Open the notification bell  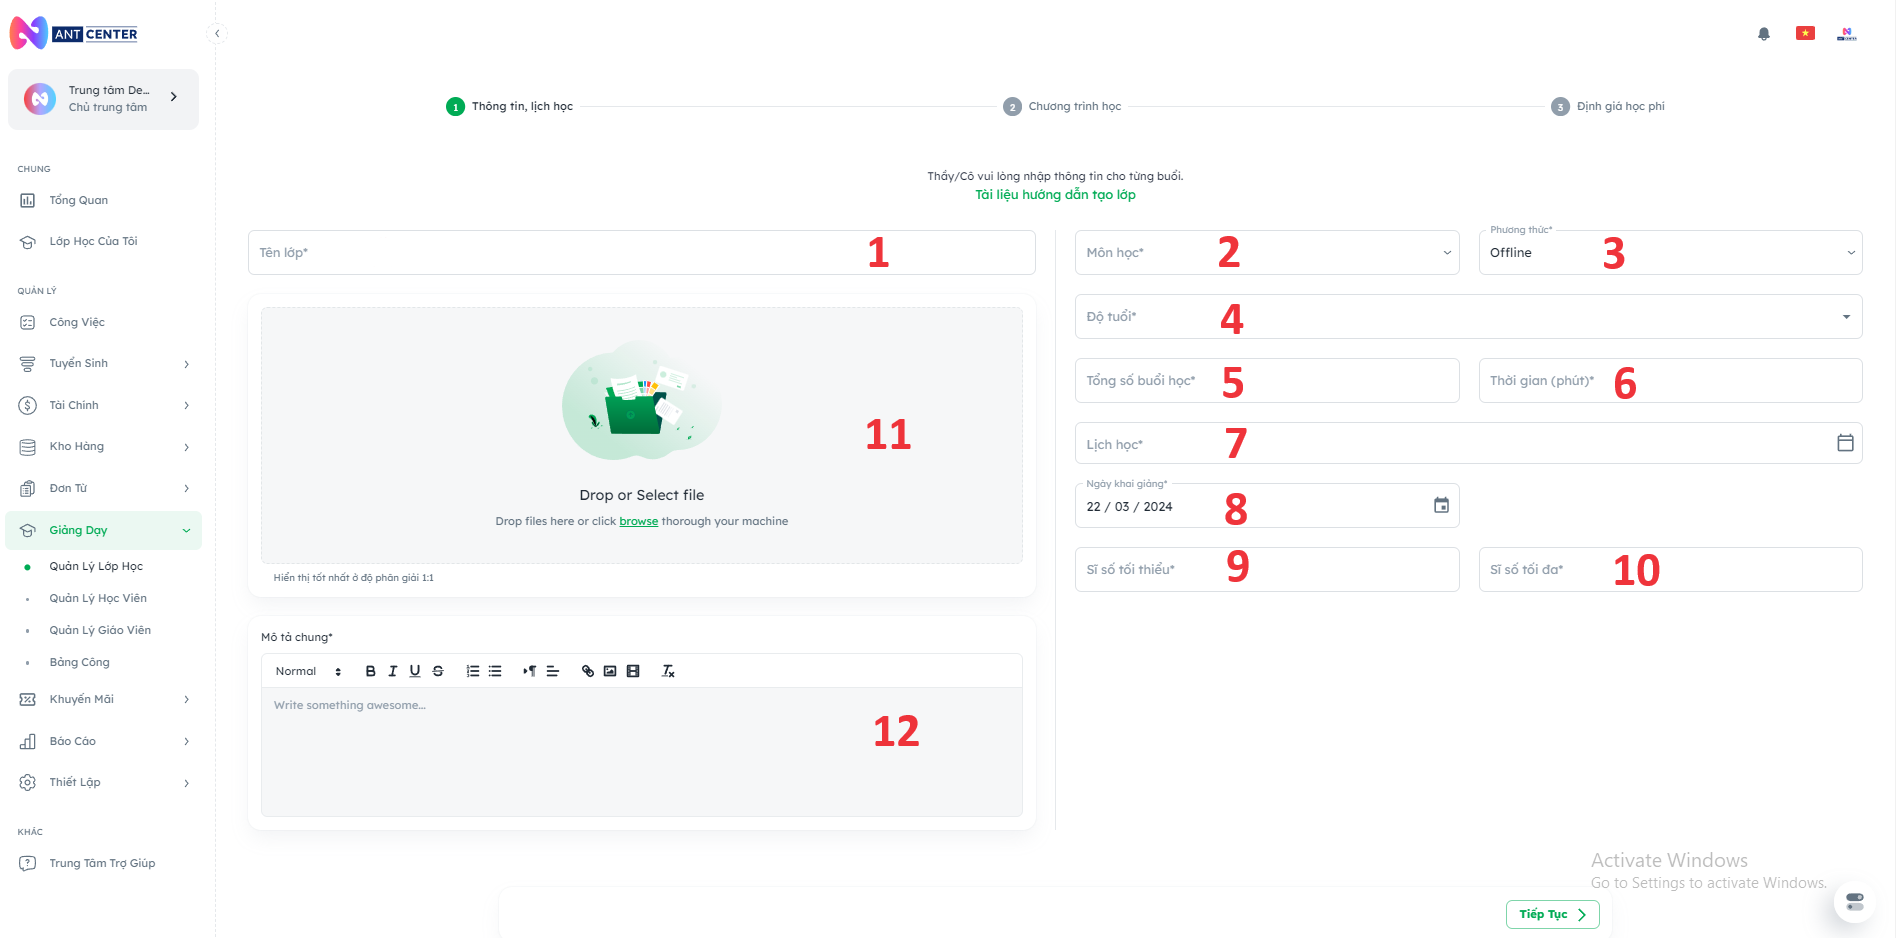pos(1764,34)
